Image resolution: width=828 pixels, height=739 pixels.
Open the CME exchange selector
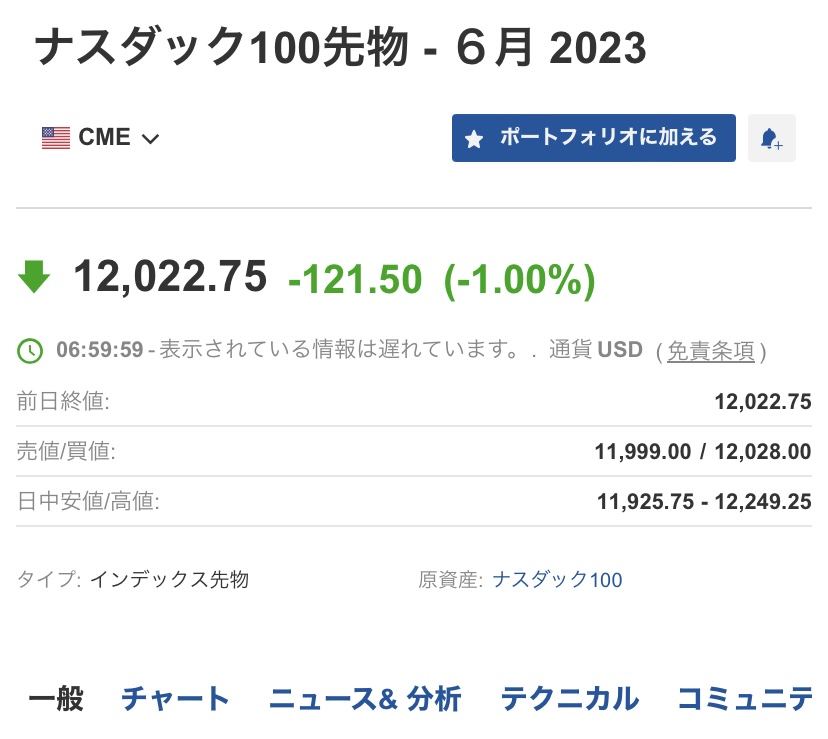[100, 138]
